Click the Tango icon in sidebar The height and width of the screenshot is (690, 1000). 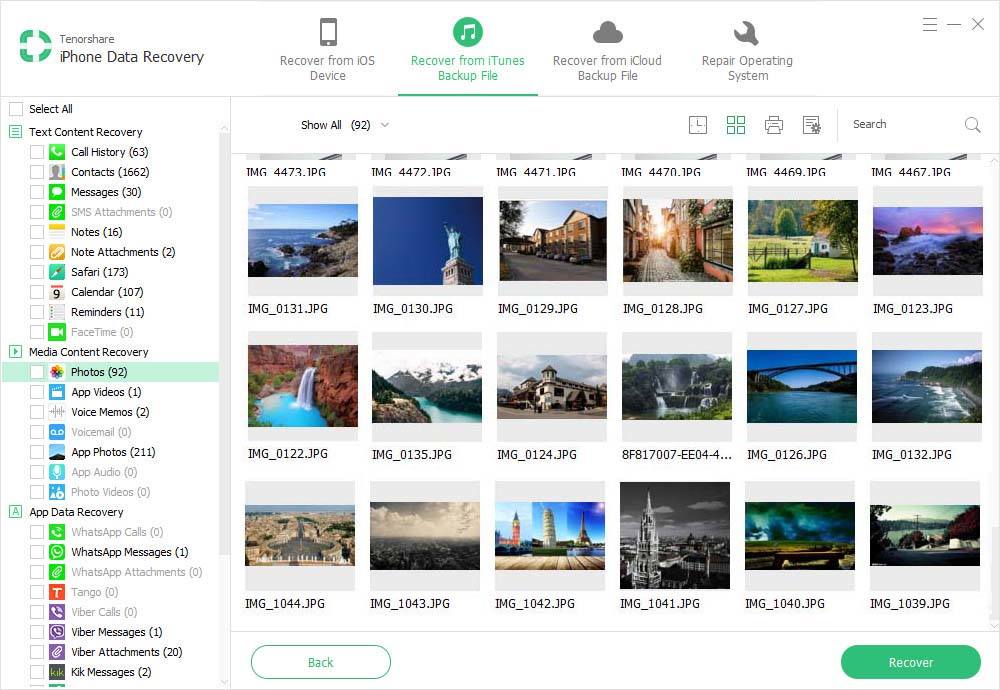(x=57, y=592)
